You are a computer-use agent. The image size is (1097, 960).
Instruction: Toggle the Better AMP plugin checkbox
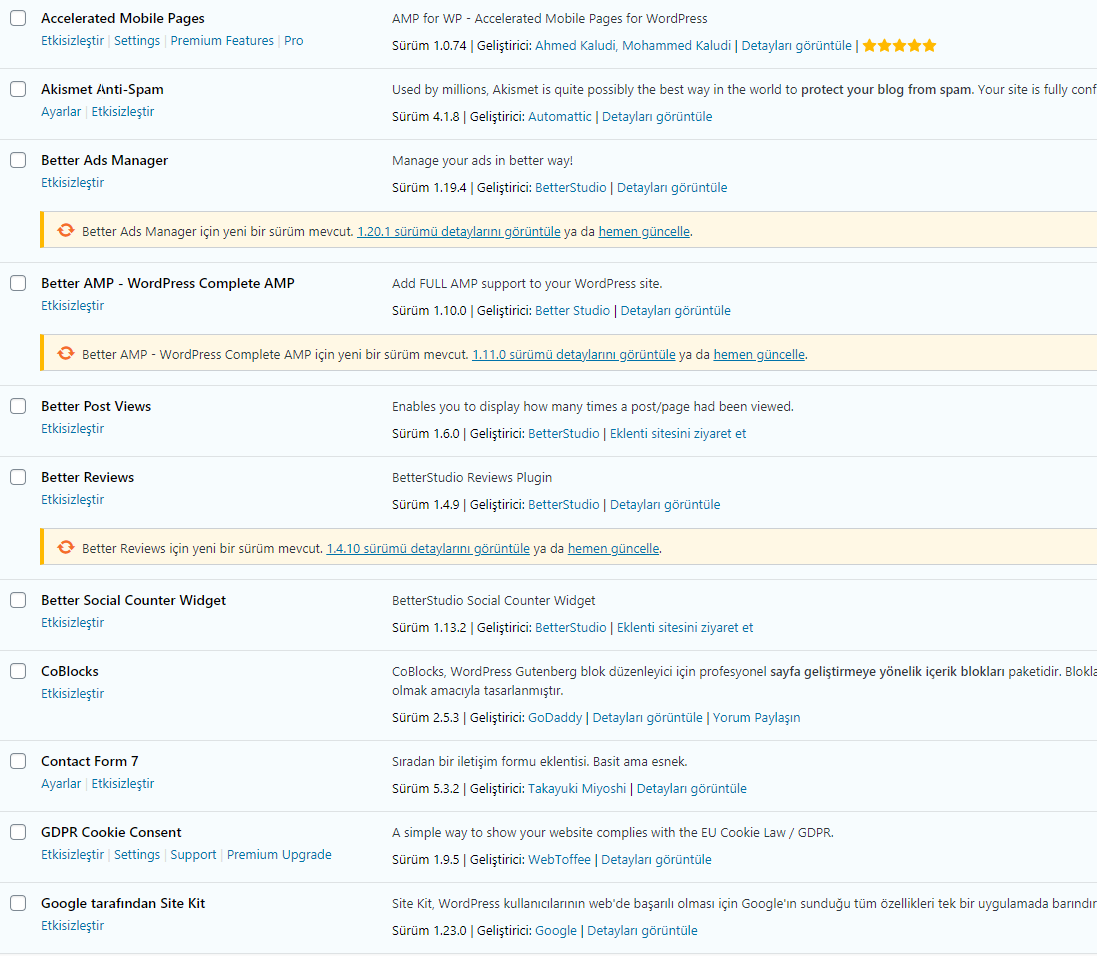tap(18, 283)
